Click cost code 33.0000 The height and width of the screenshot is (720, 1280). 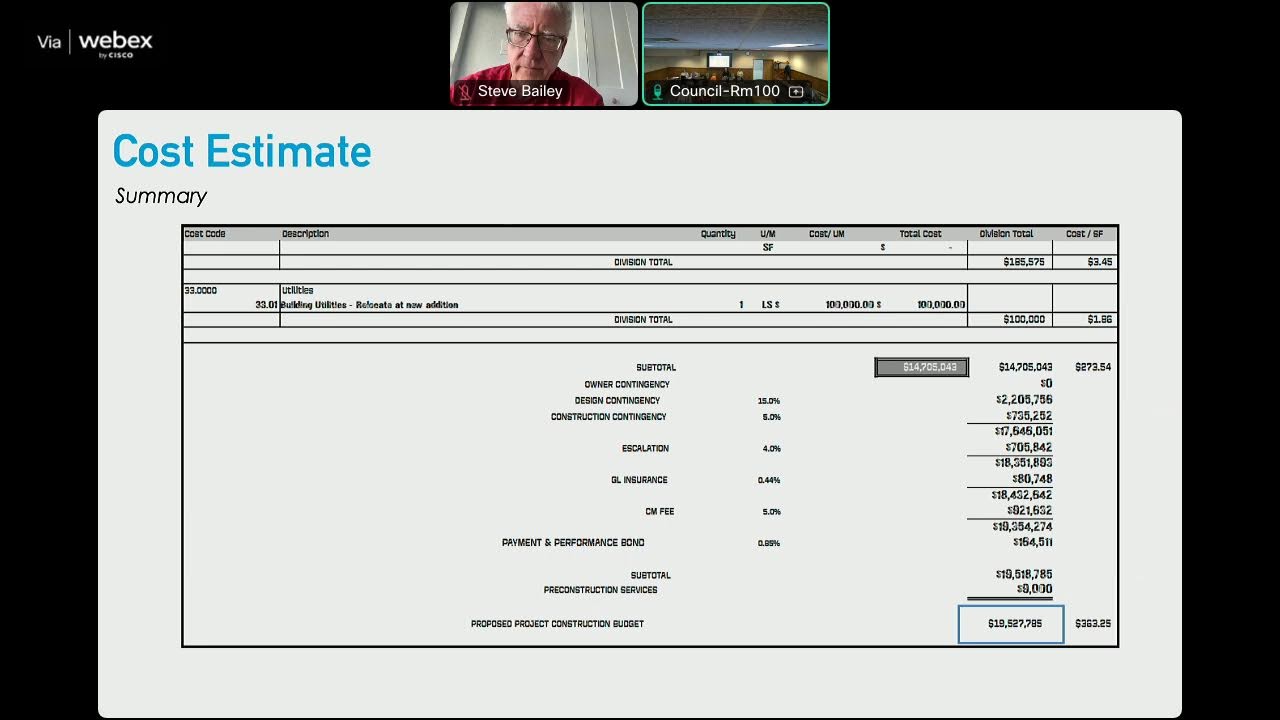click(x=200, y=291)
